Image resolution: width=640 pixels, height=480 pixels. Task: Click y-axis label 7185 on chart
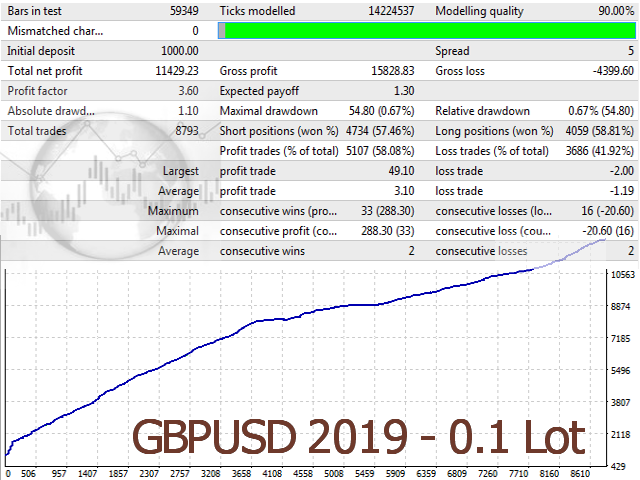(620, 338)
